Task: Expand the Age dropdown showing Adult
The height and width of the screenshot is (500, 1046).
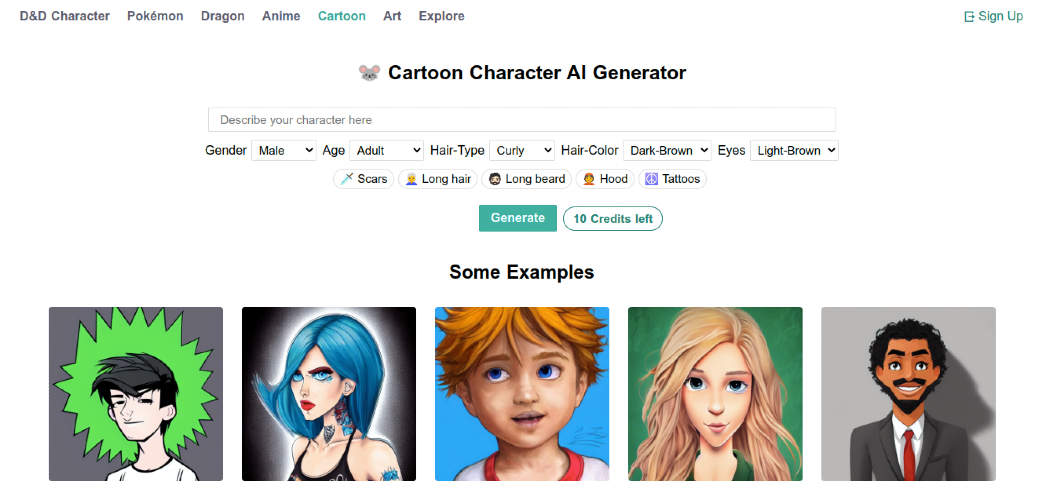Action: (386, 151)
